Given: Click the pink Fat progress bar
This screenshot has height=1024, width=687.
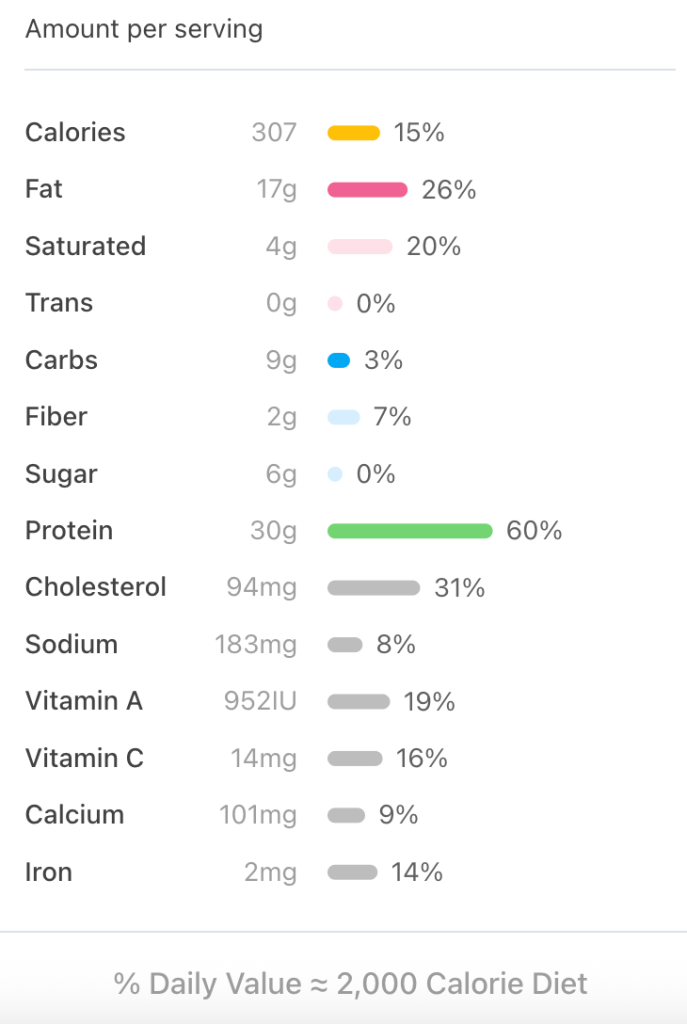Looking at the screenshot, I should (x=367, y=190).
